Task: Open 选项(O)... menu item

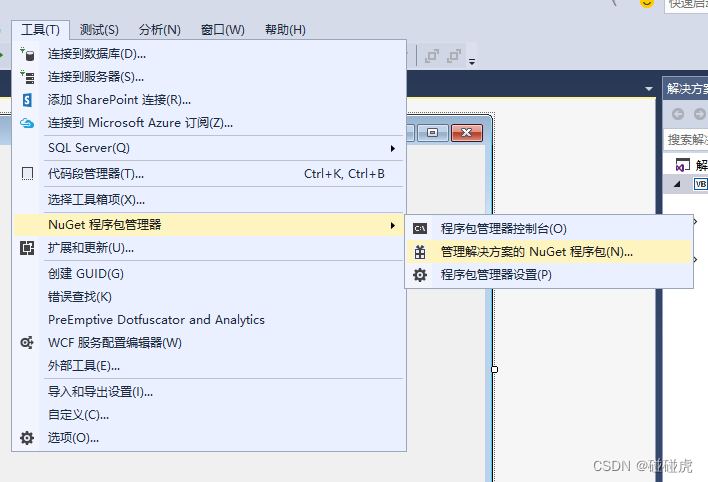Action: pos(209,438)
